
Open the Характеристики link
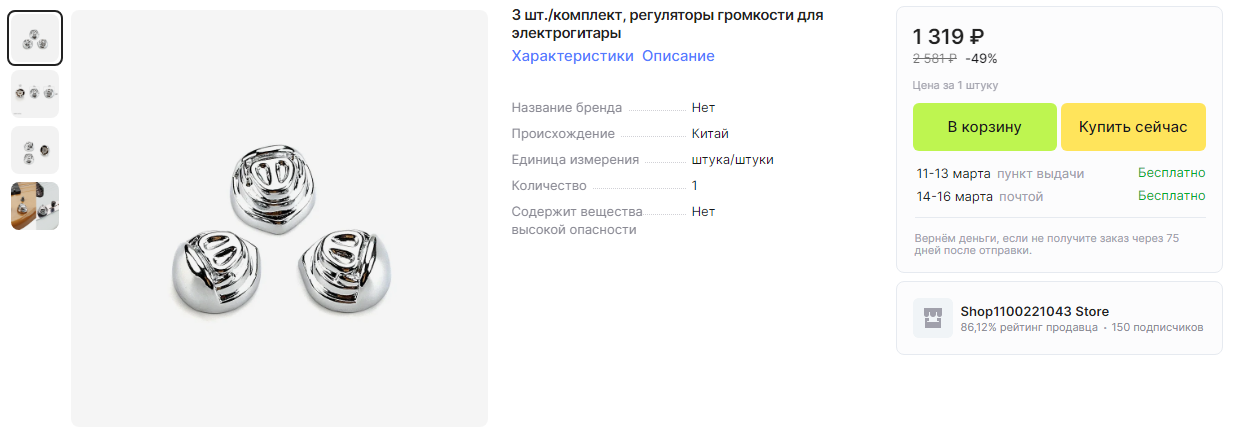tap(573, 56)
